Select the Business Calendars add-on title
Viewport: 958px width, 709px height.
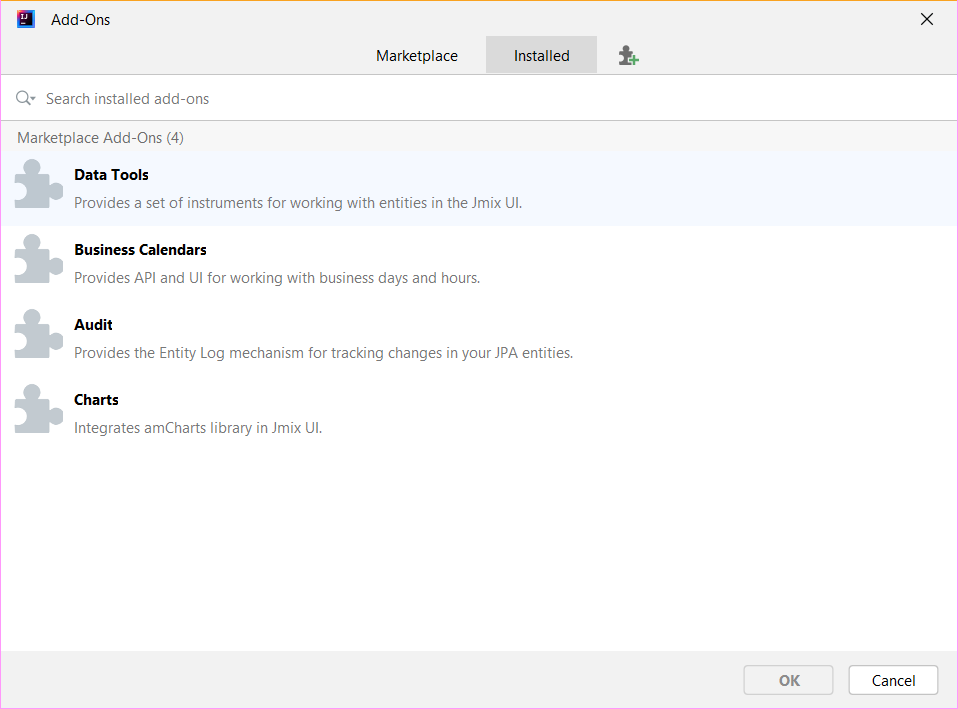point(141,250)
